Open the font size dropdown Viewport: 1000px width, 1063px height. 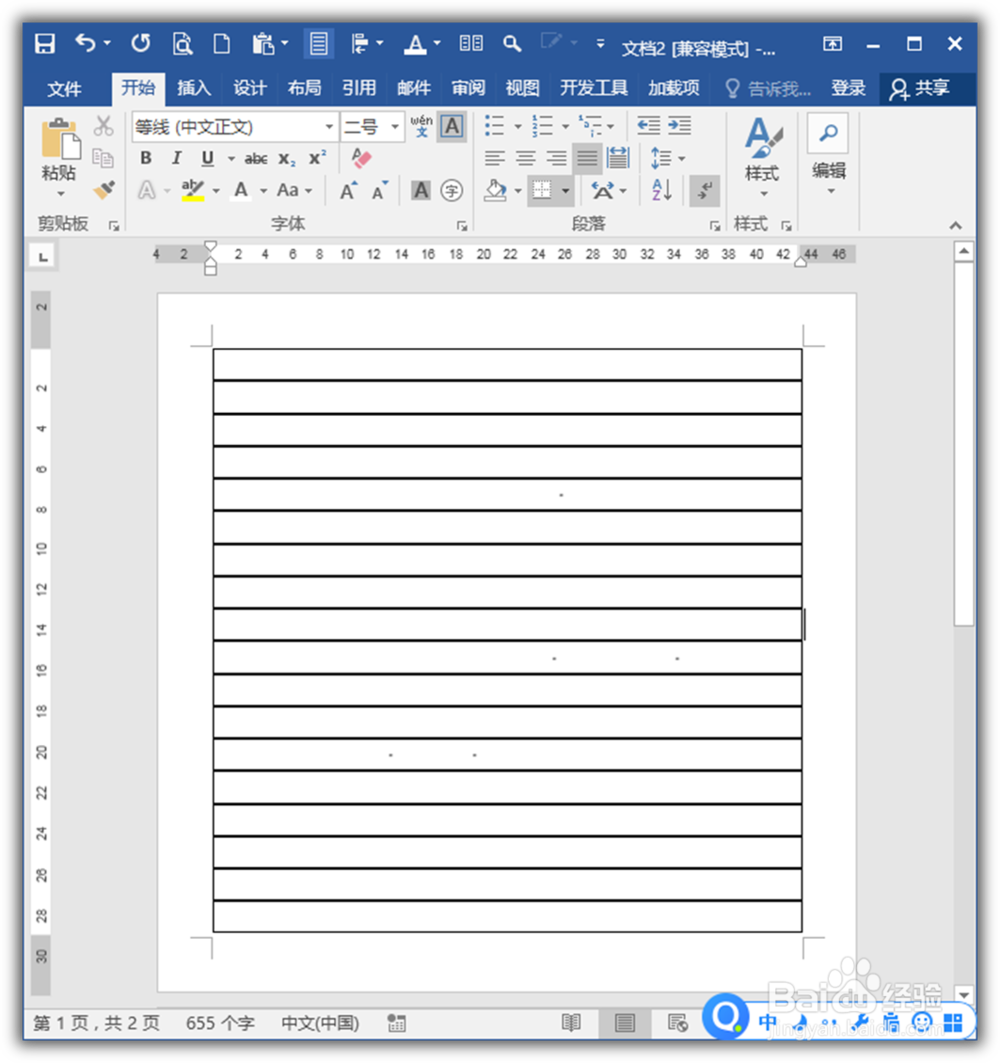(395, 127)
